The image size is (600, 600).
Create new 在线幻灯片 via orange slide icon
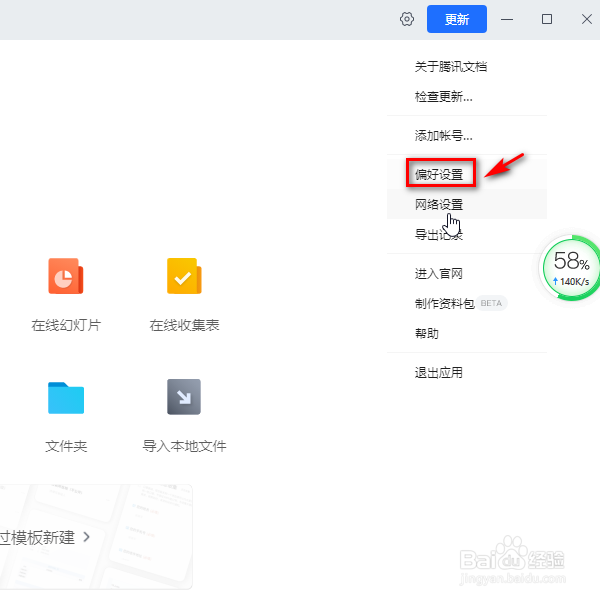pos(66,276)
